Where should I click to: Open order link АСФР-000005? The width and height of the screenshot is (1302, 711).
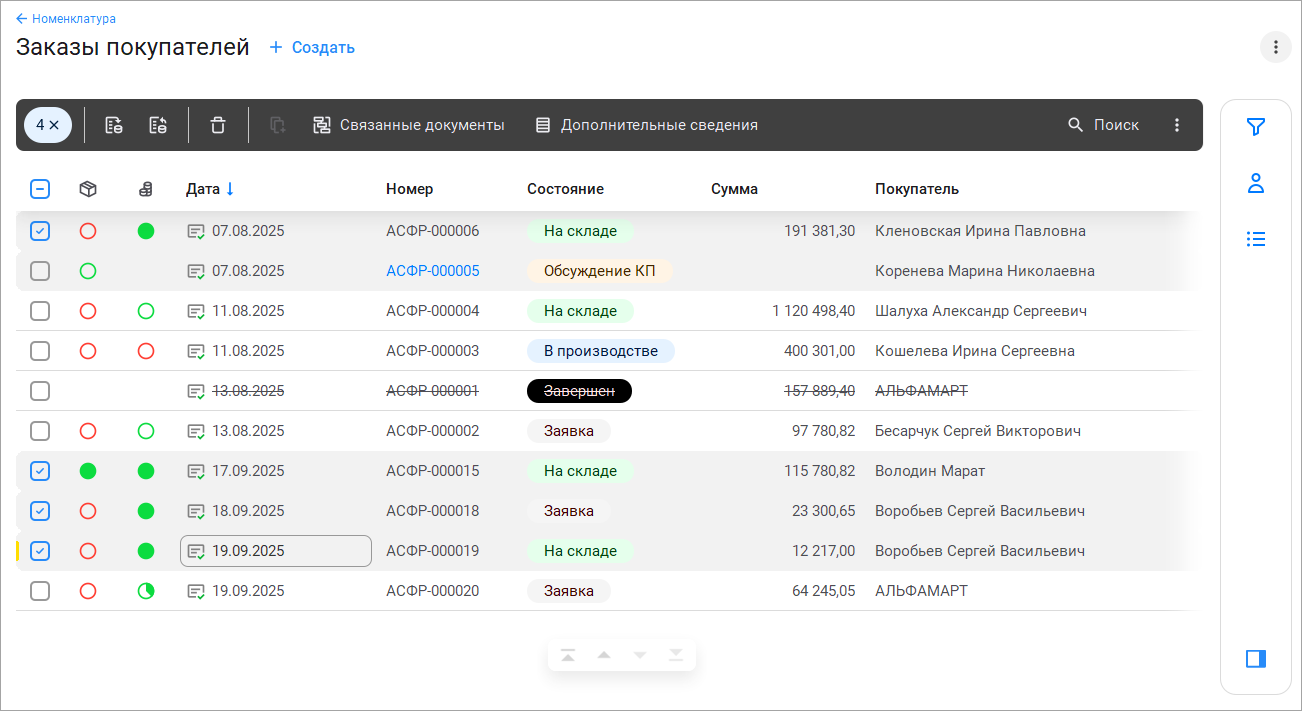pos(432,271)
